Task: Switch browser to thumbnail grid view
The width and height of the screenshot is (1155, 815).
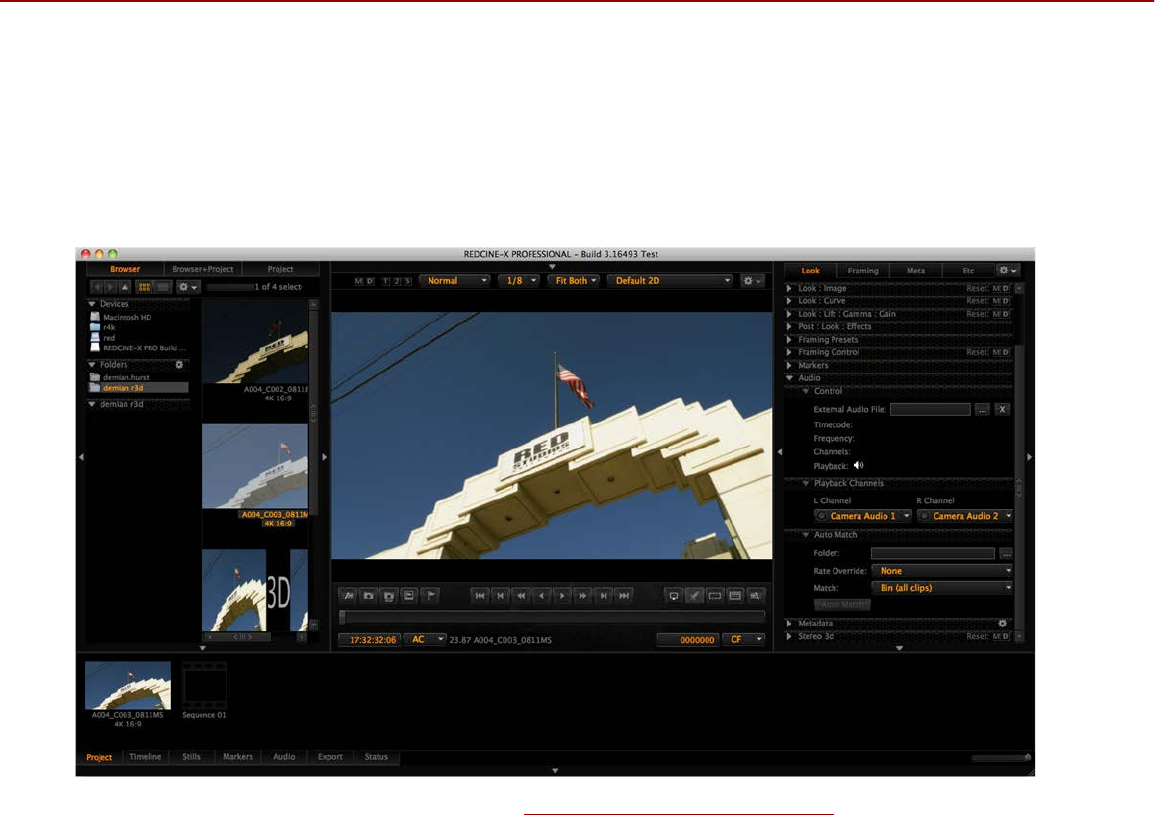Action: tap(144, 287)
